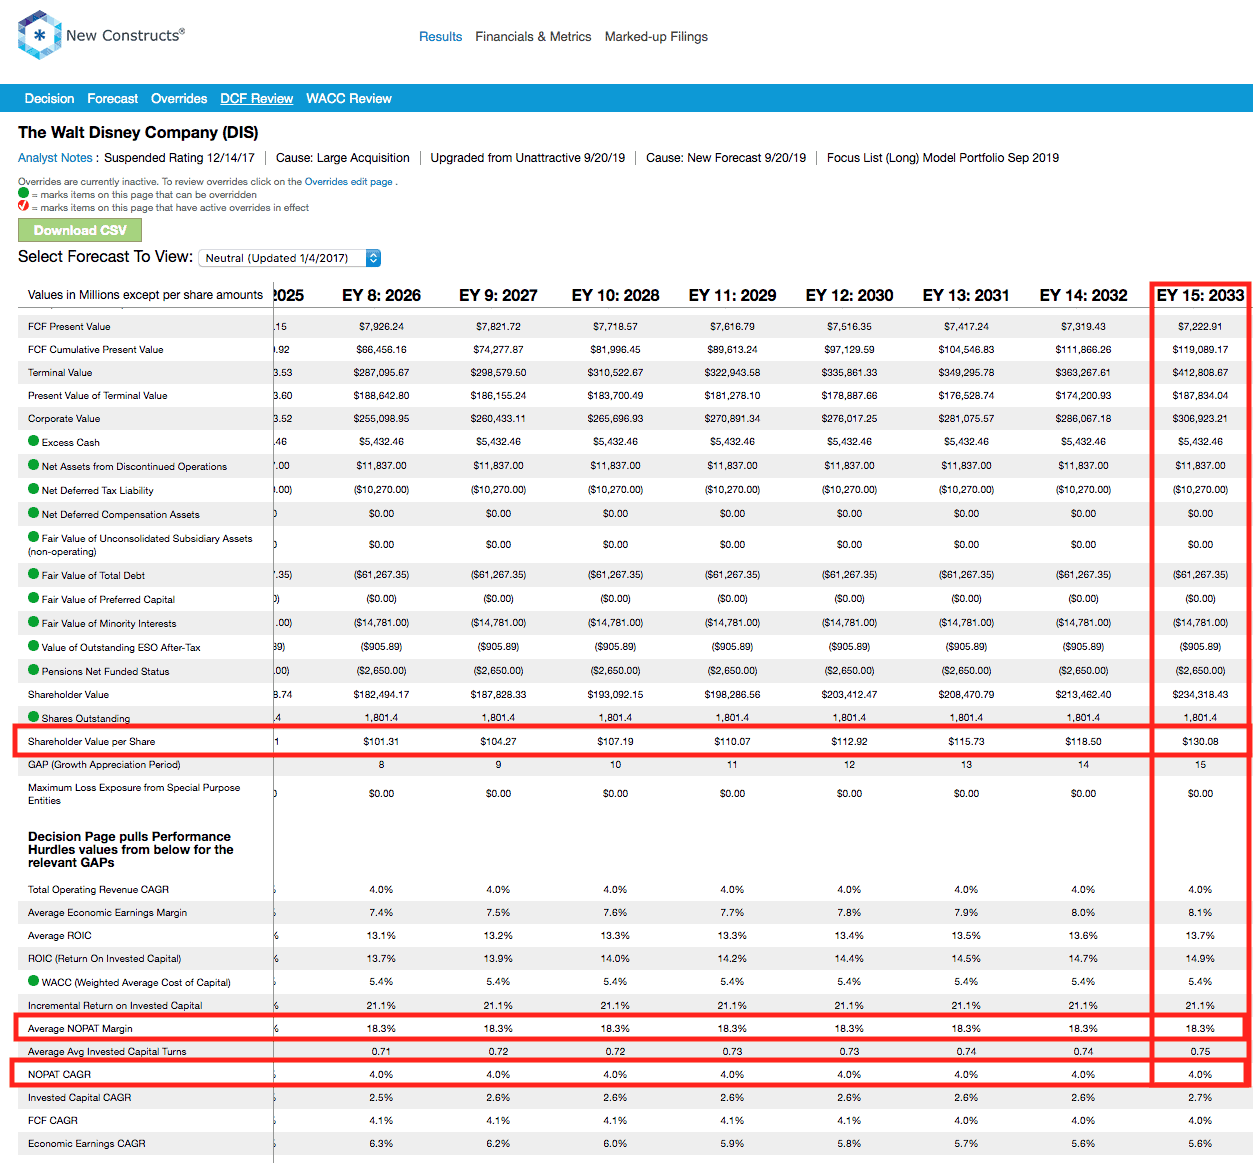1253x1163 pixels.
Task: Click Maximum Loss Exposure from Special Purpose Entities label
Action: (134, 794)
